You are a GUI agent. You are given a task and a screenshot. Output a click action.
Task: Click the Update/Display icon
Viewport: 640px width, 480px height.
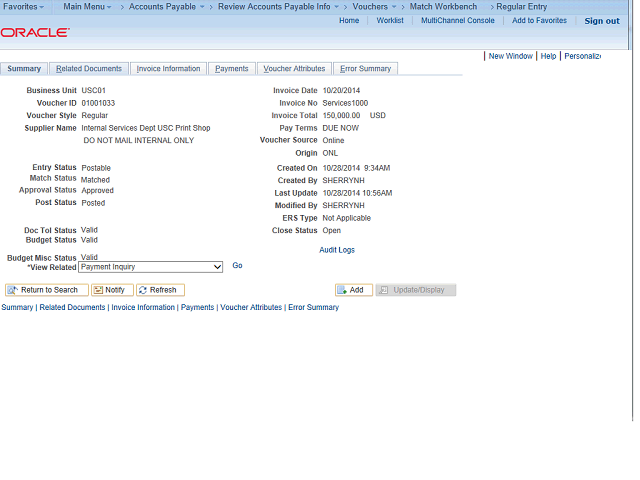coord(383,290)
